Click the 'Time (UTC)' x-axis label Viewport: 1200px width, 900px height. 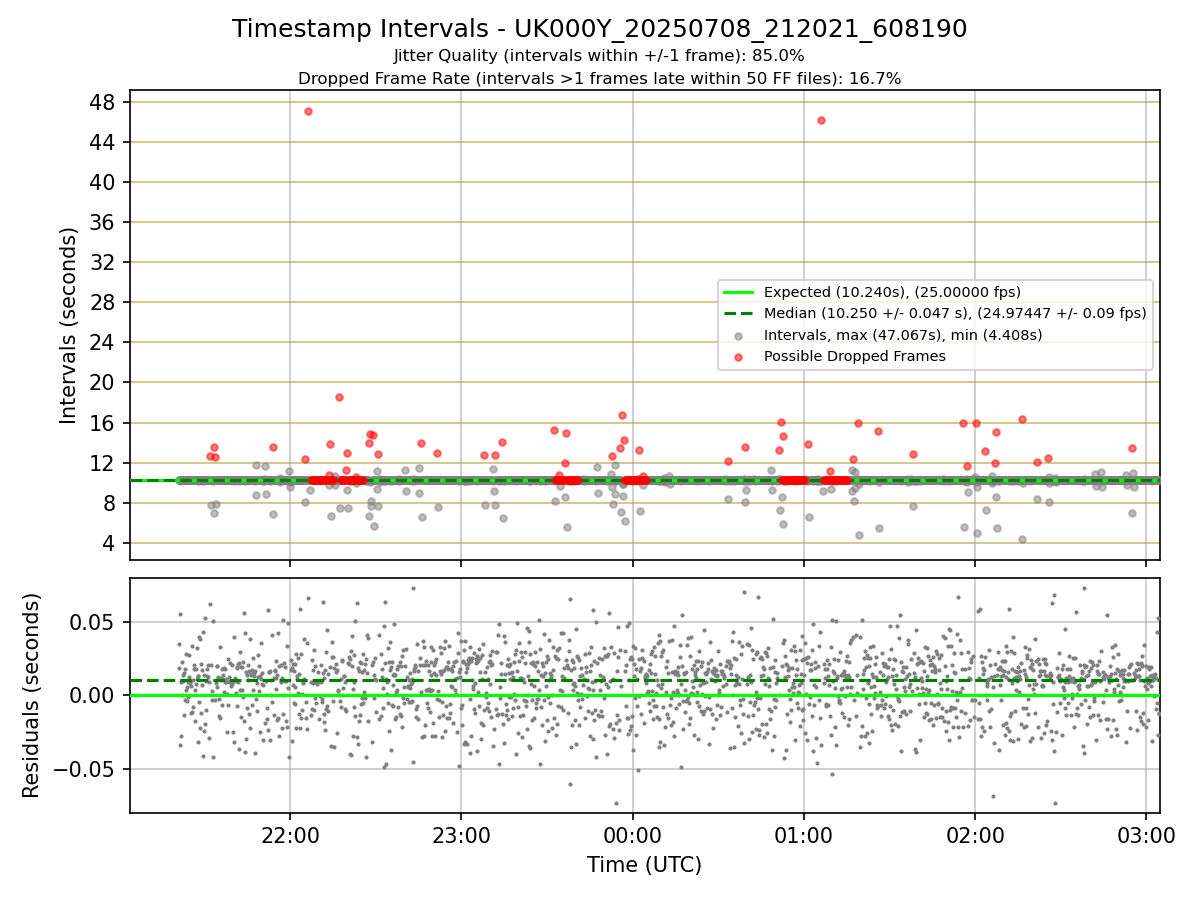[644, 864]
